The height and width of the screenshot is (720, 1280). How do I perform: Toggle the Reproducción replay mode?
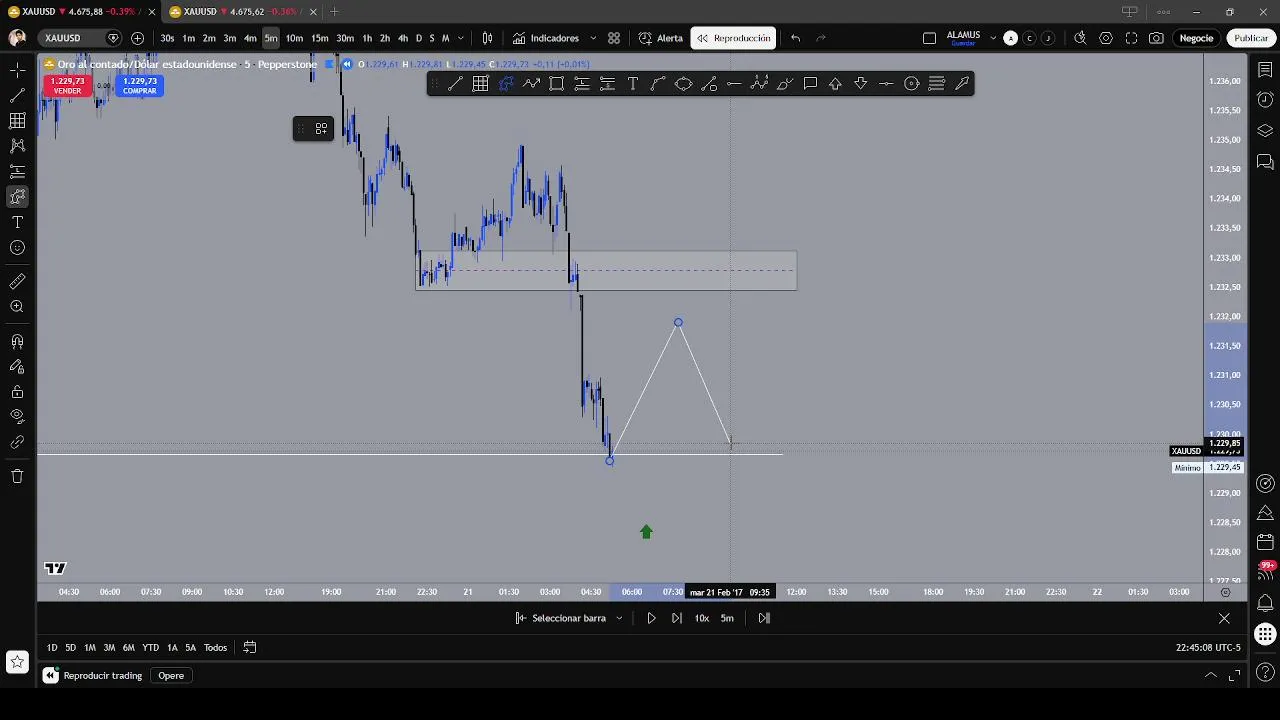734,38
